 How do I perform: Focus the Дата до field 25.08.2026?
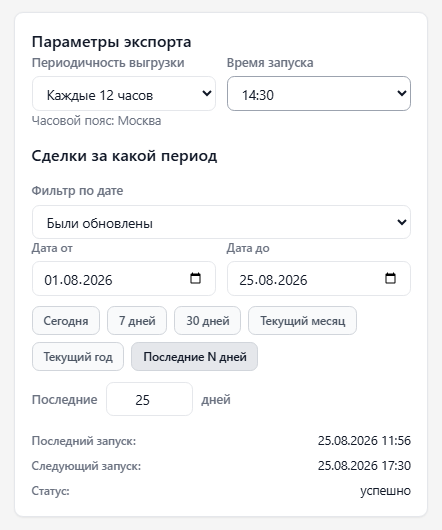319,279
